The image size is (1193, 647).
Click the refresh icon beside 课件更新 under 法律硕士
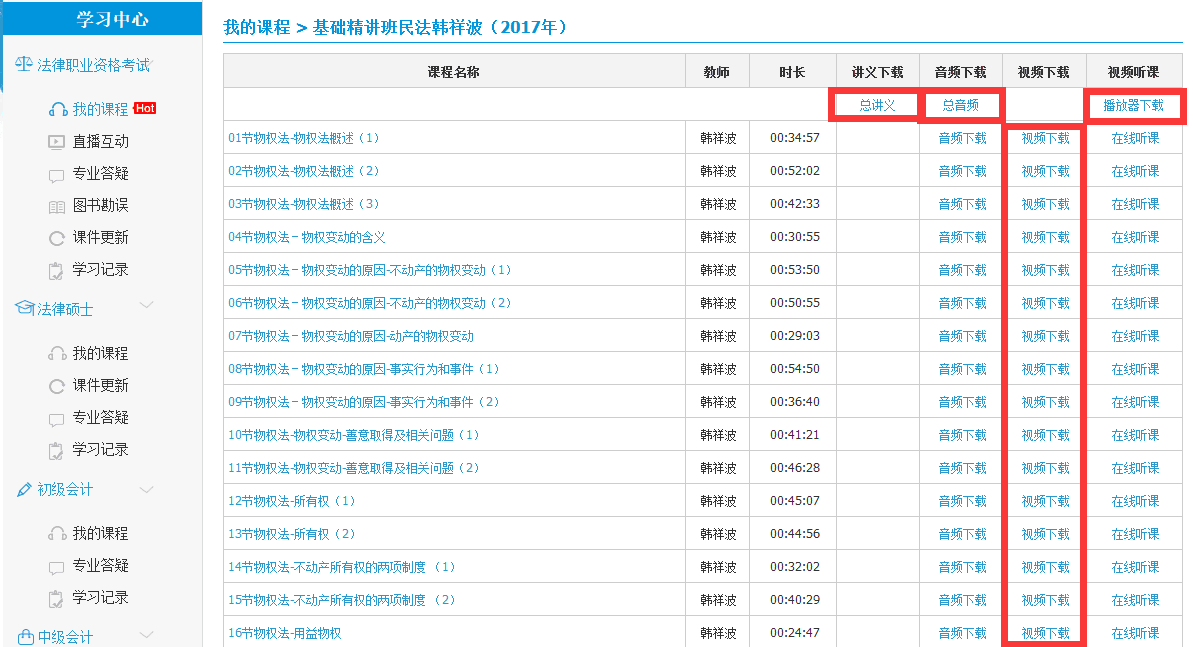(x=57, y=386)
